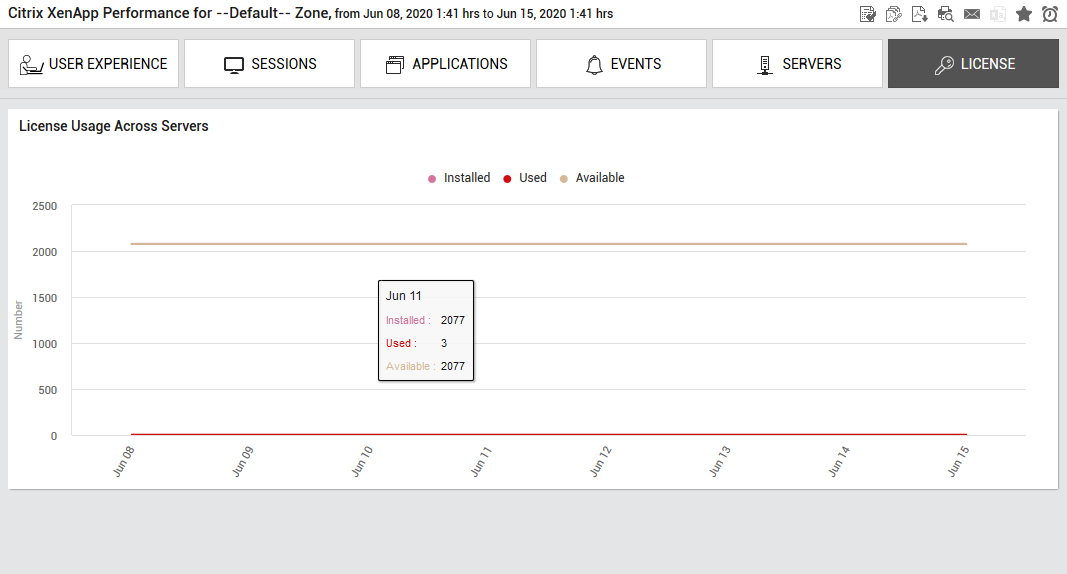This screenshot has width=1067, height=574.
Task: Click the Installed label in tooltip
Action: [x=408, y=320]
